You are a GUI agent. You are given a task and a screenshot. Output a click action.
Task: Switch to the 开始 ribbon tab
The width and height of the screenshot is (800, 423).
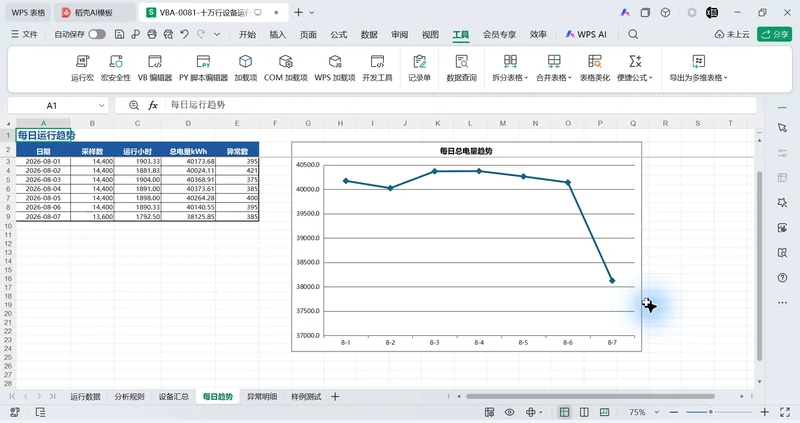[x=247, y=34]
